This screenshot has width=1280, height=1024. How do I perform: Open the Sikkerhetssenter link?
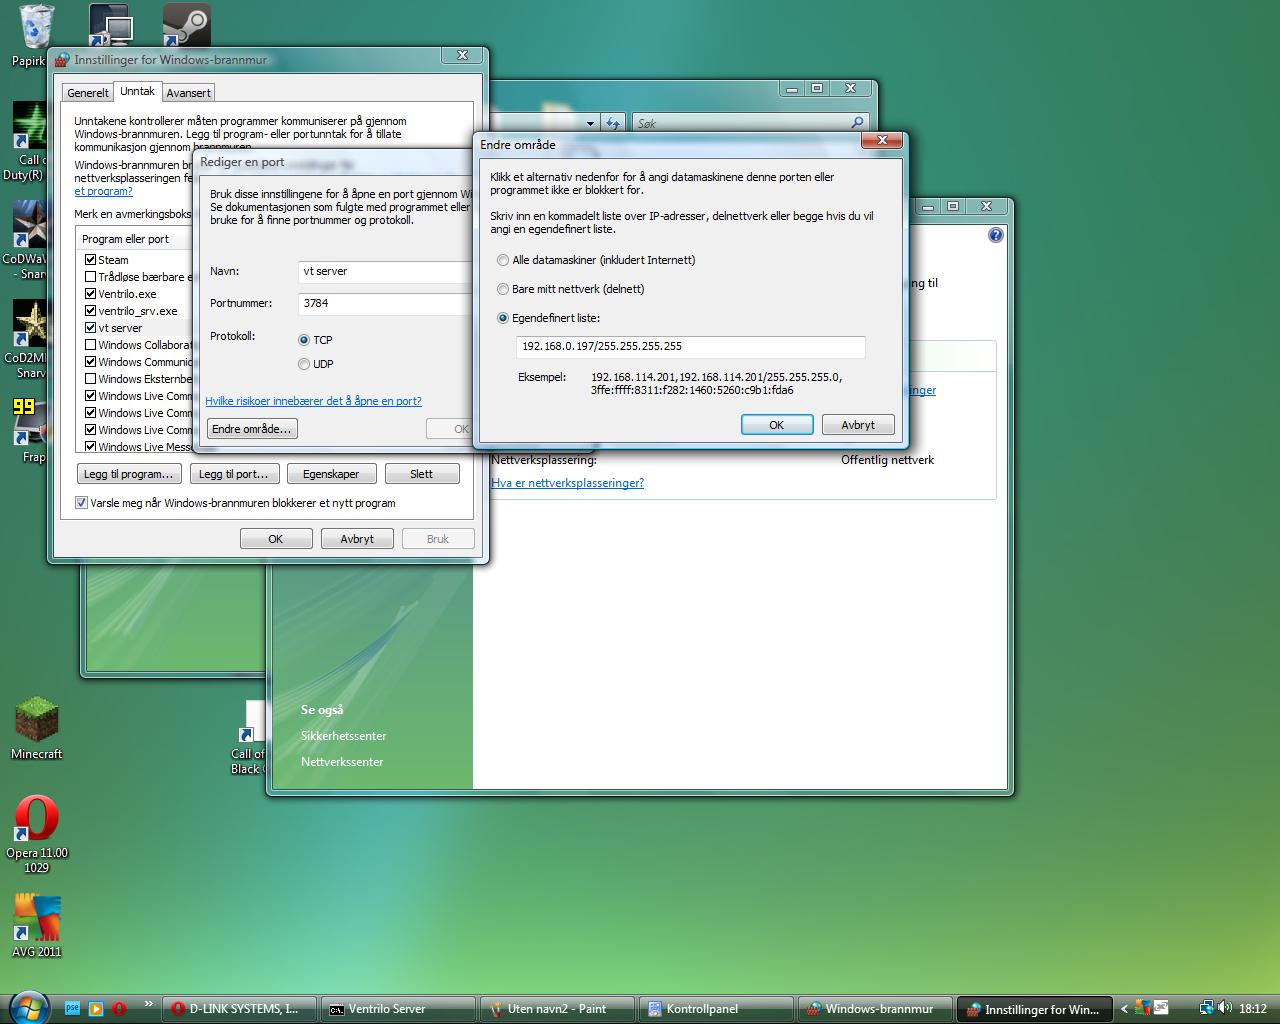[343, 736]
